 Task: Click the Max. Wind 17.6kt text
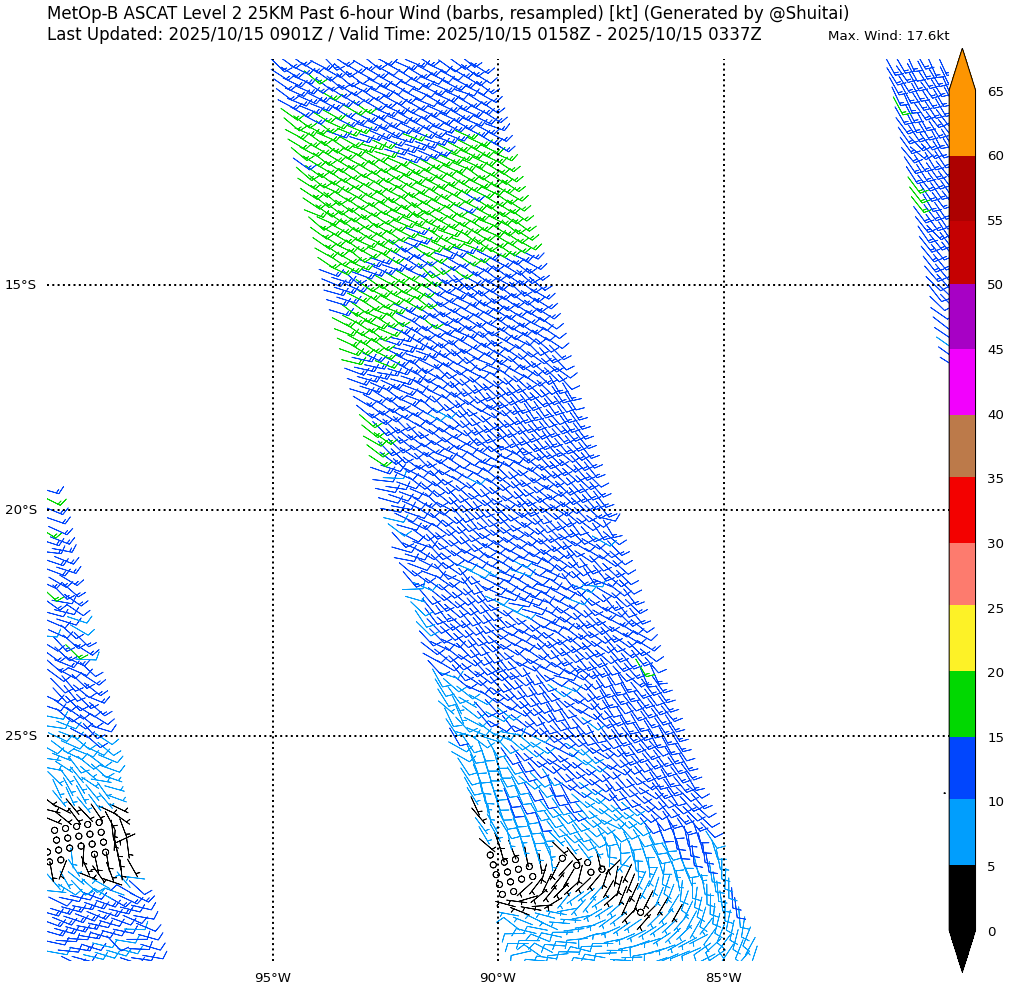coord(888,36)
